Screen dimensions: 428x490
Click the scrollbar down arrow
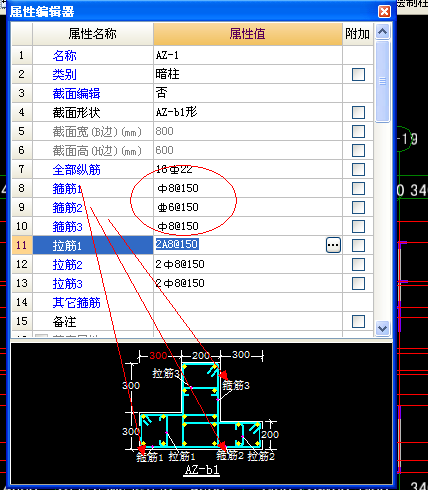tap(382, 328)
